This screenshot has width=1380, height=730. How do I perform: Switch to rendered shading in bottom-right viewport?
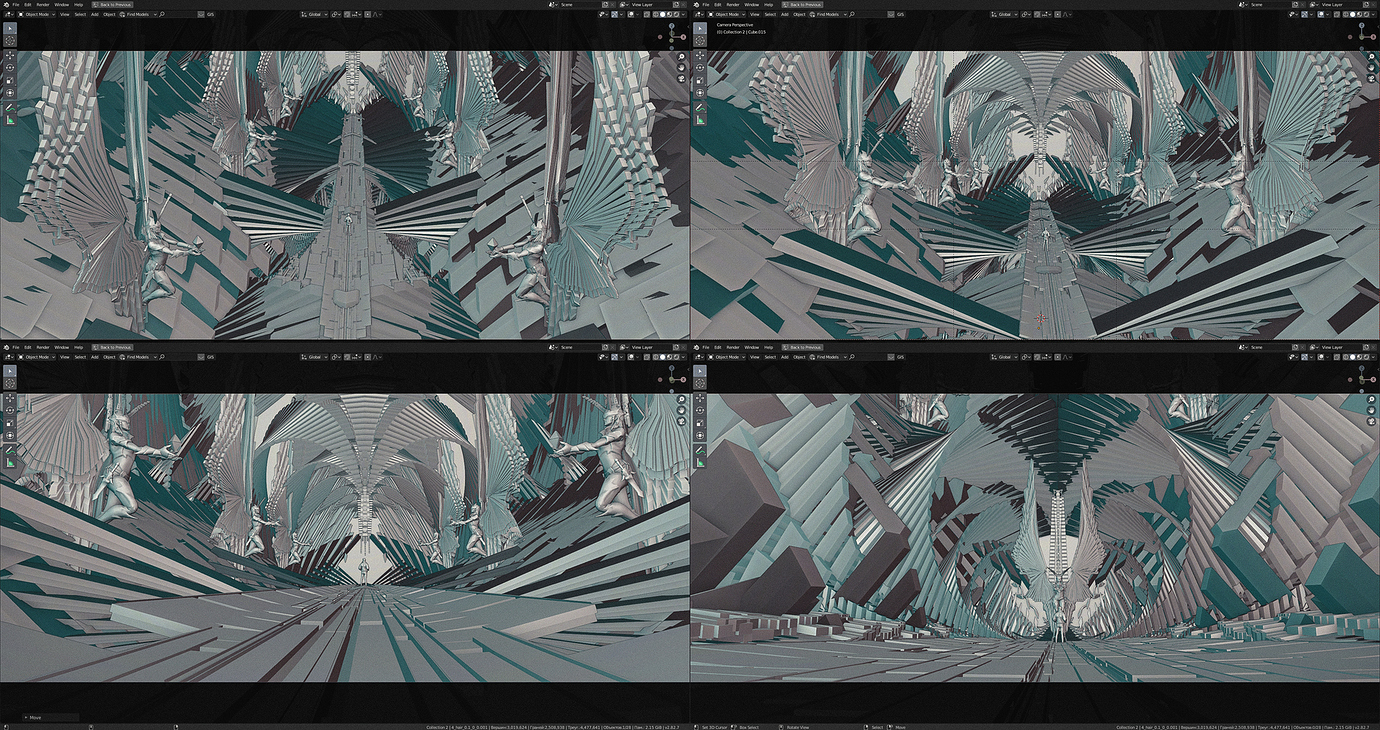[x=1366, y=357]
